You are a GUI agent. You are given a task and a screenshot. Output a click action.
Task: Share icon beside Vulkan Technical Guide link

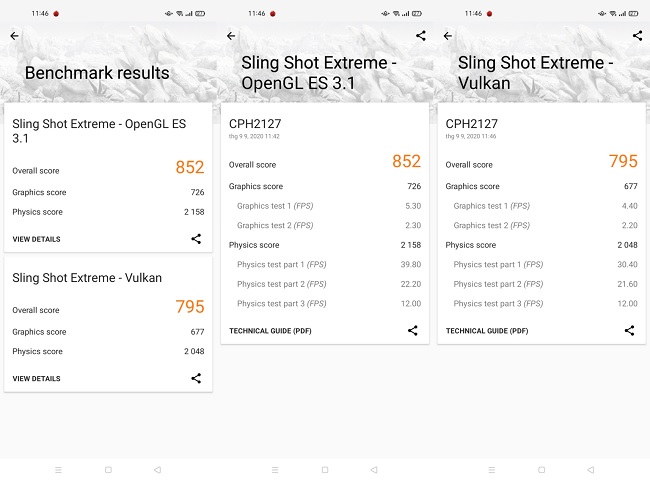[x=630, y=330]
